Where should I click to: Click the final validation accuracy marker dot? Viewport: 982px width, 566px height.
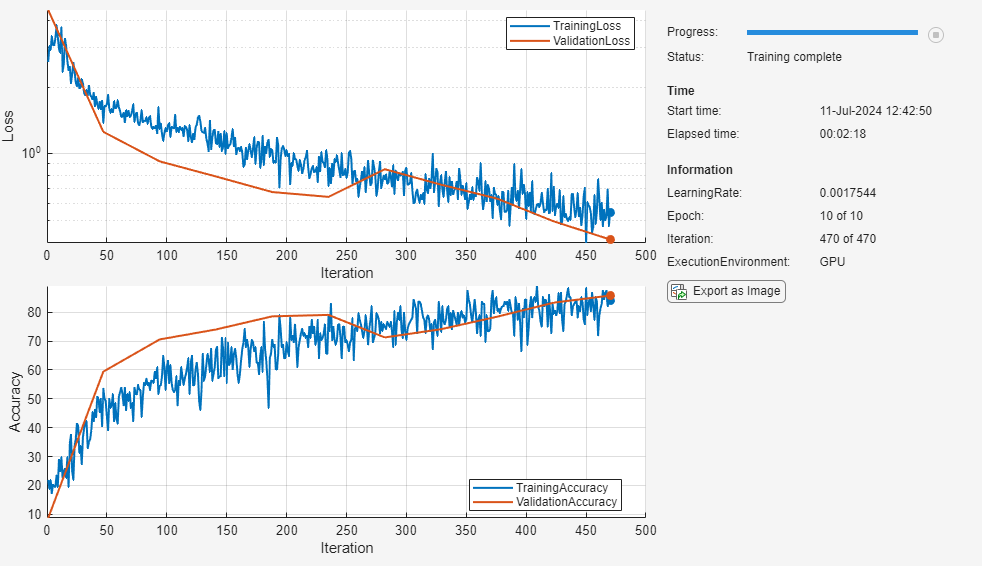610,296
